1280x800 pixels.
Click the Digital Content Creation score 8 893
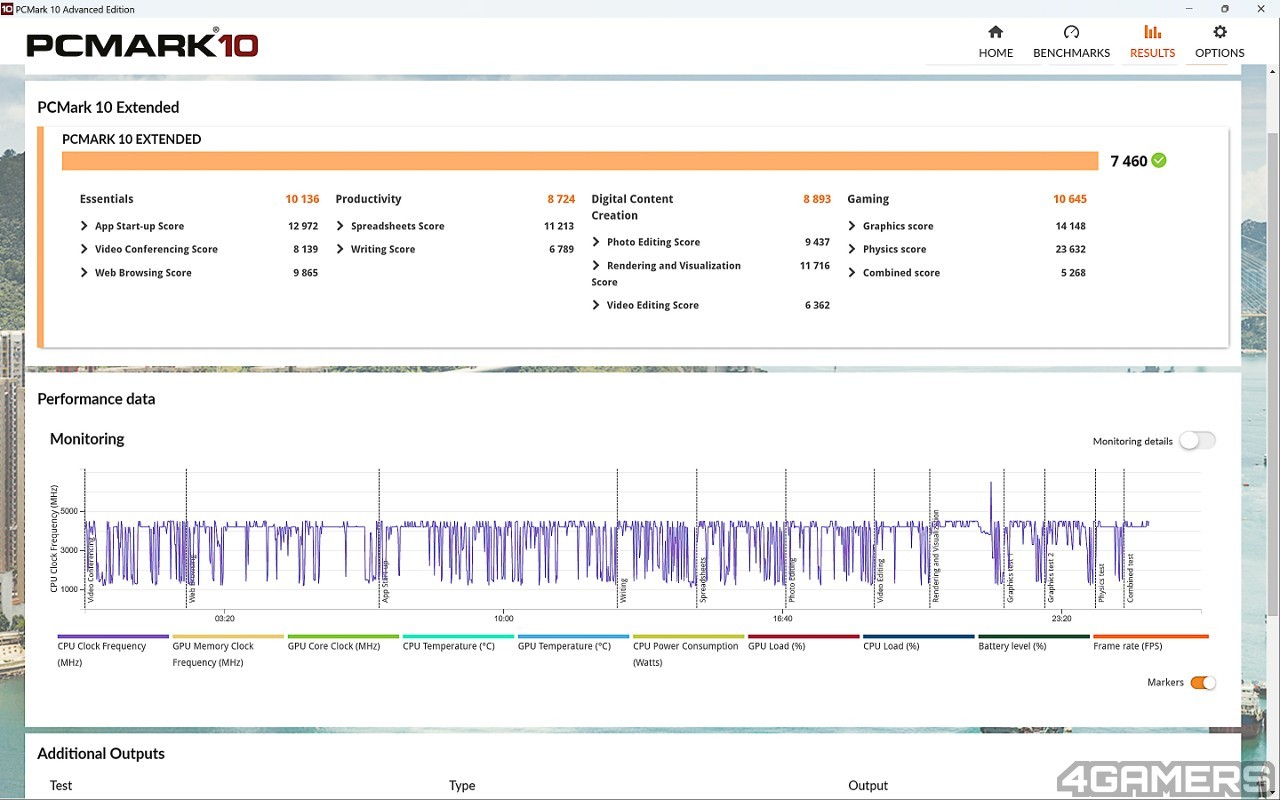[x=817, y=199]
